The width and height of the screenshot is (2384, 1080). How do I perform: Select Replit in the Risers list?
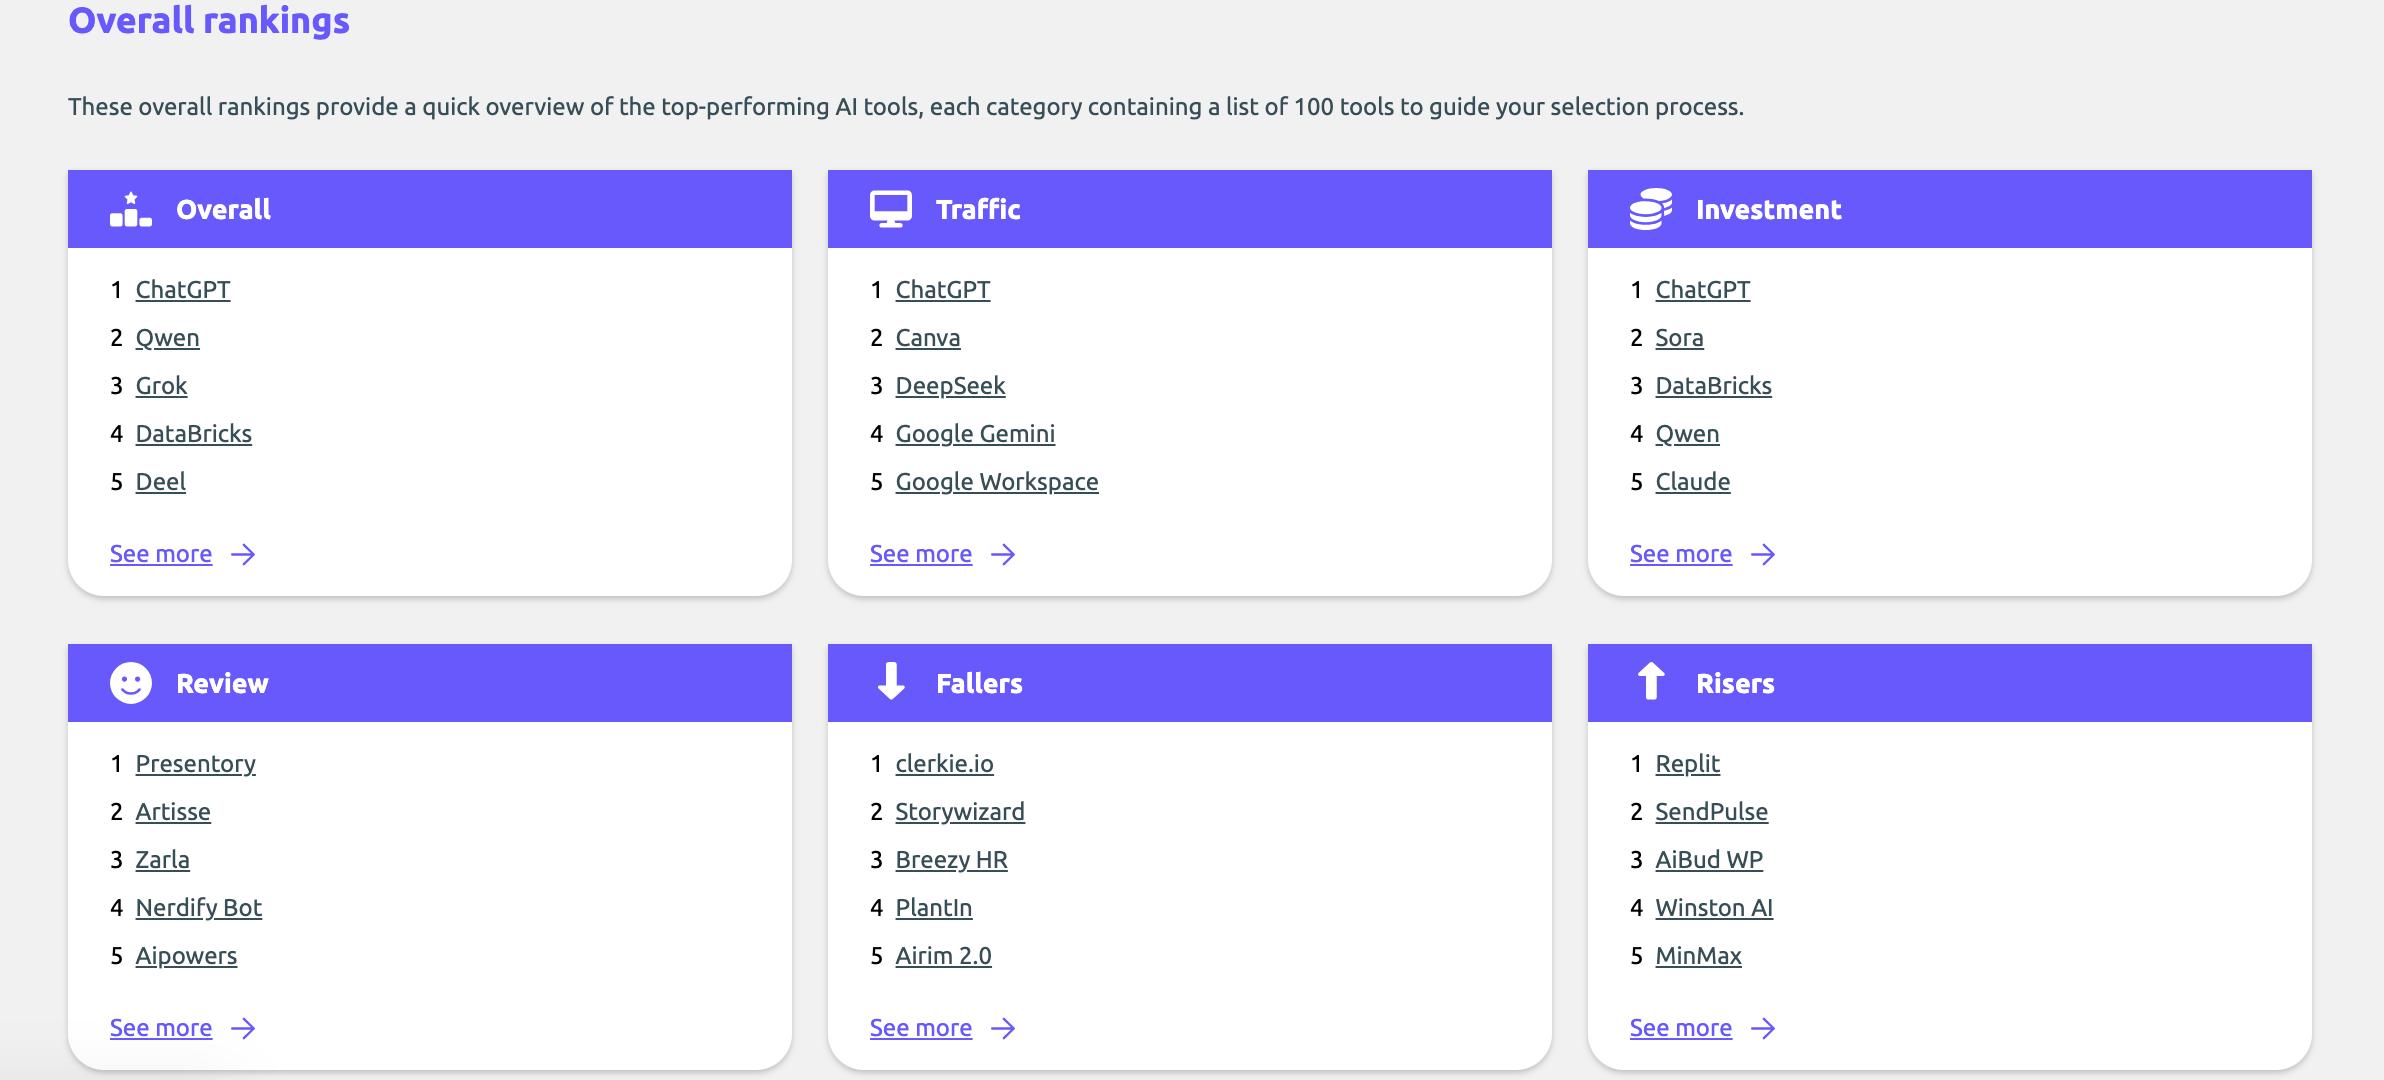click(1687, 764)
